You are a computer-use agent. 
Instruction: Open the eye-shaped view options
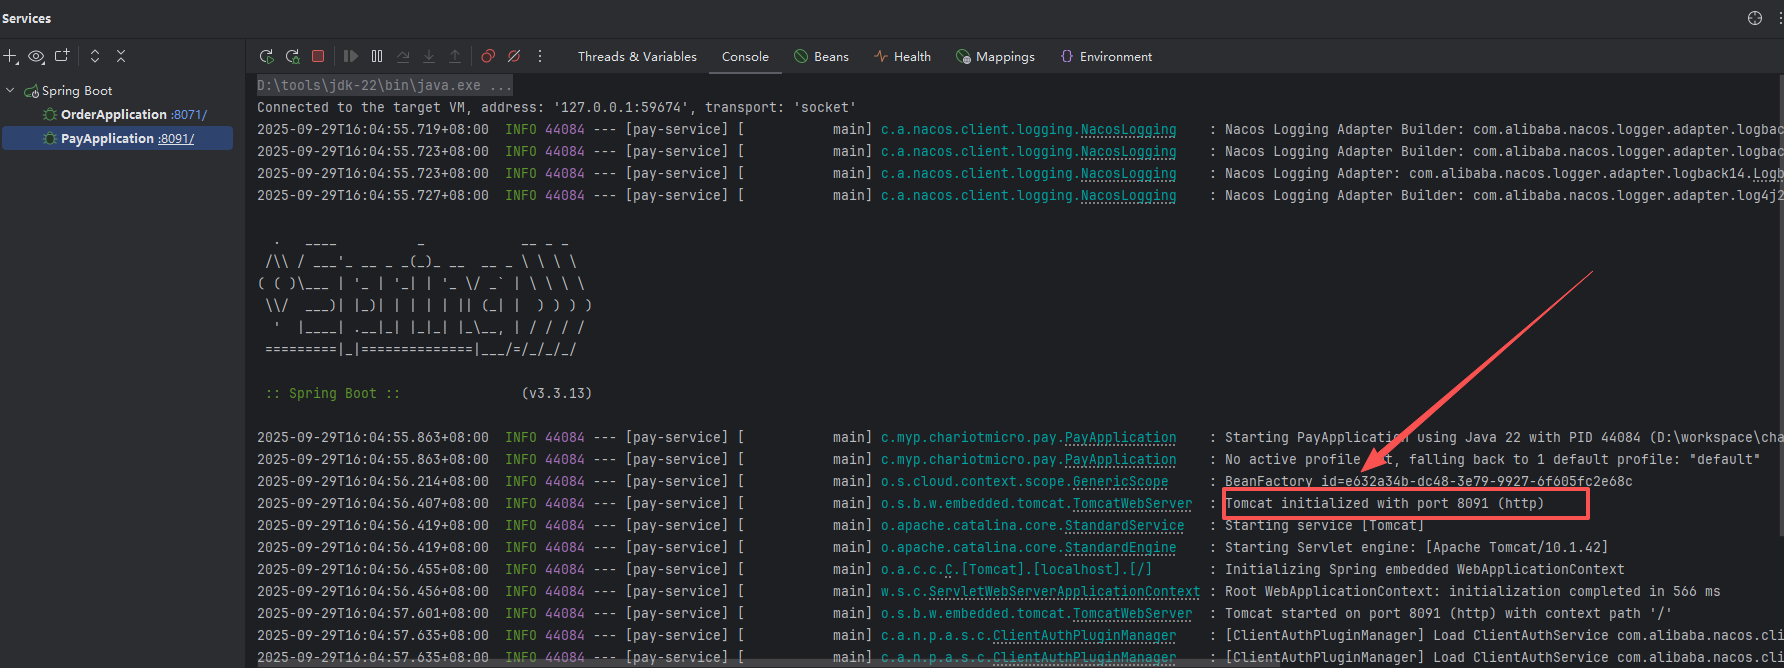coord(36,57)
